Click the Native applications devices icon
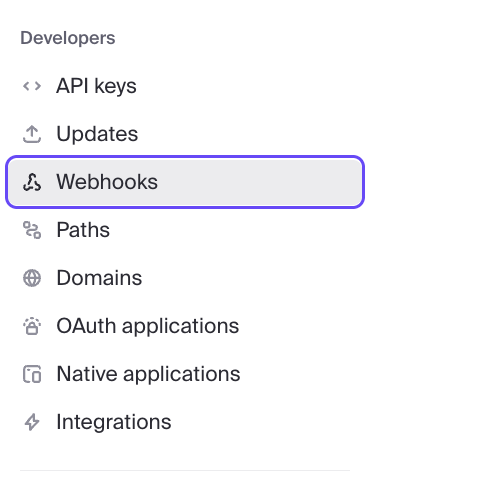 32,374
